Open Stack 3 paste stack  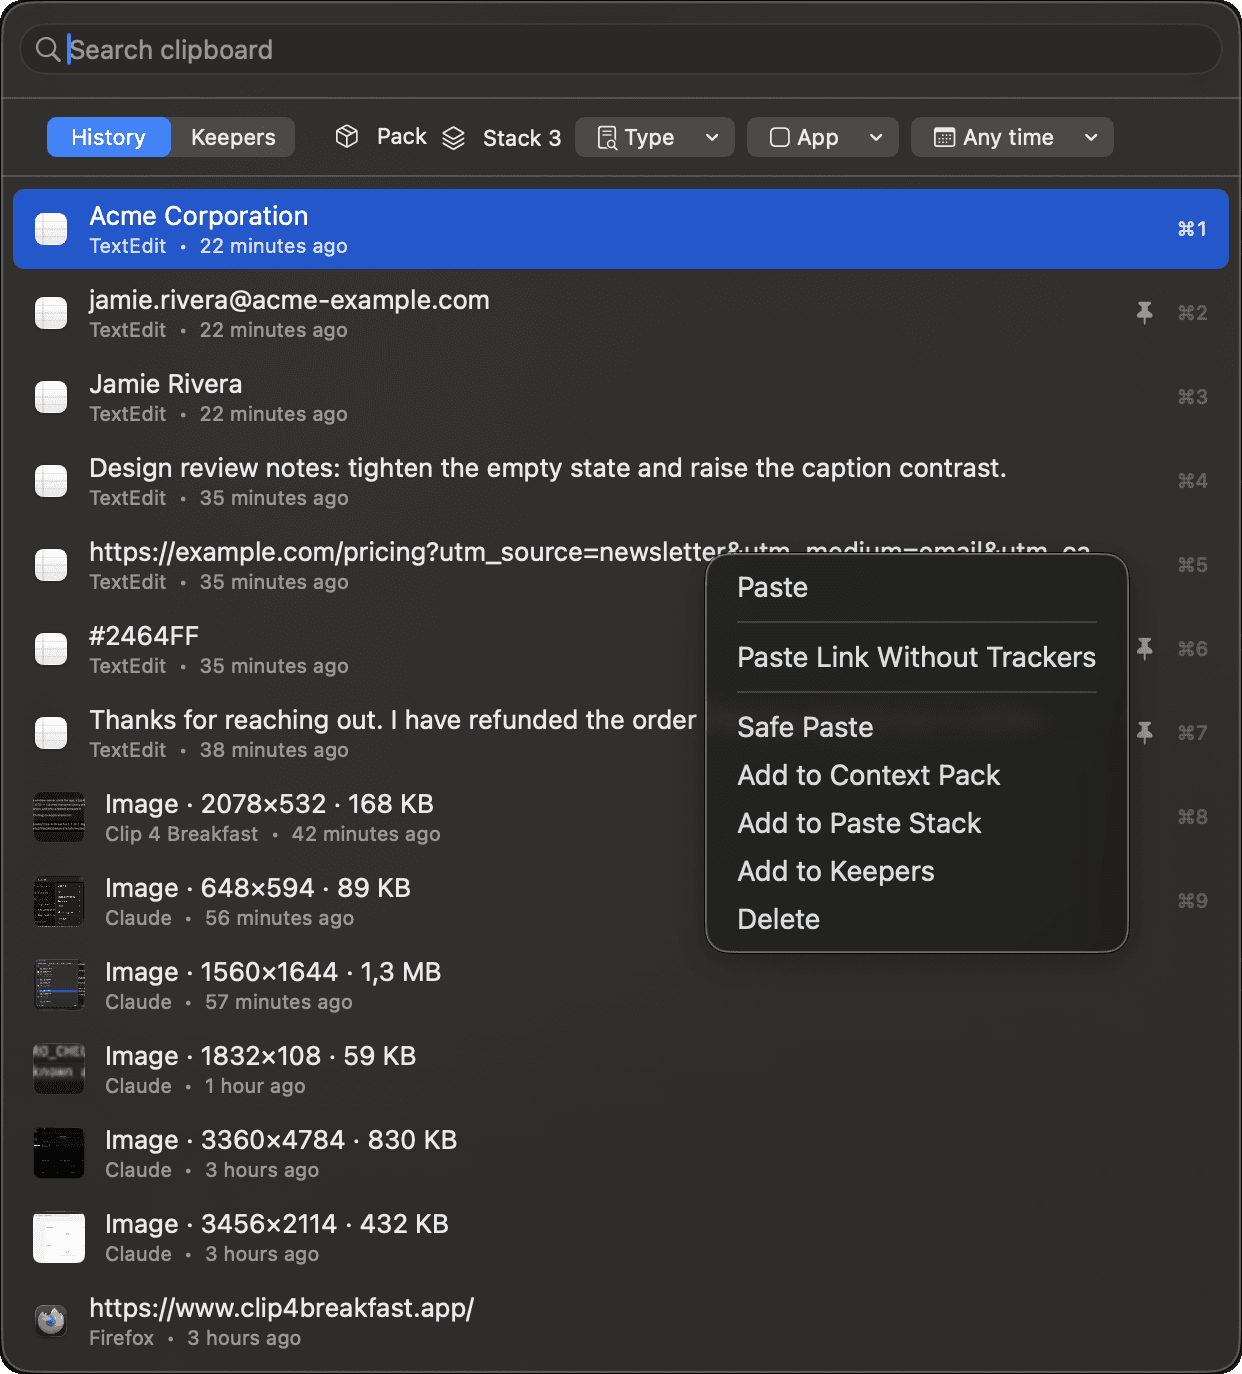coord(522,138)
